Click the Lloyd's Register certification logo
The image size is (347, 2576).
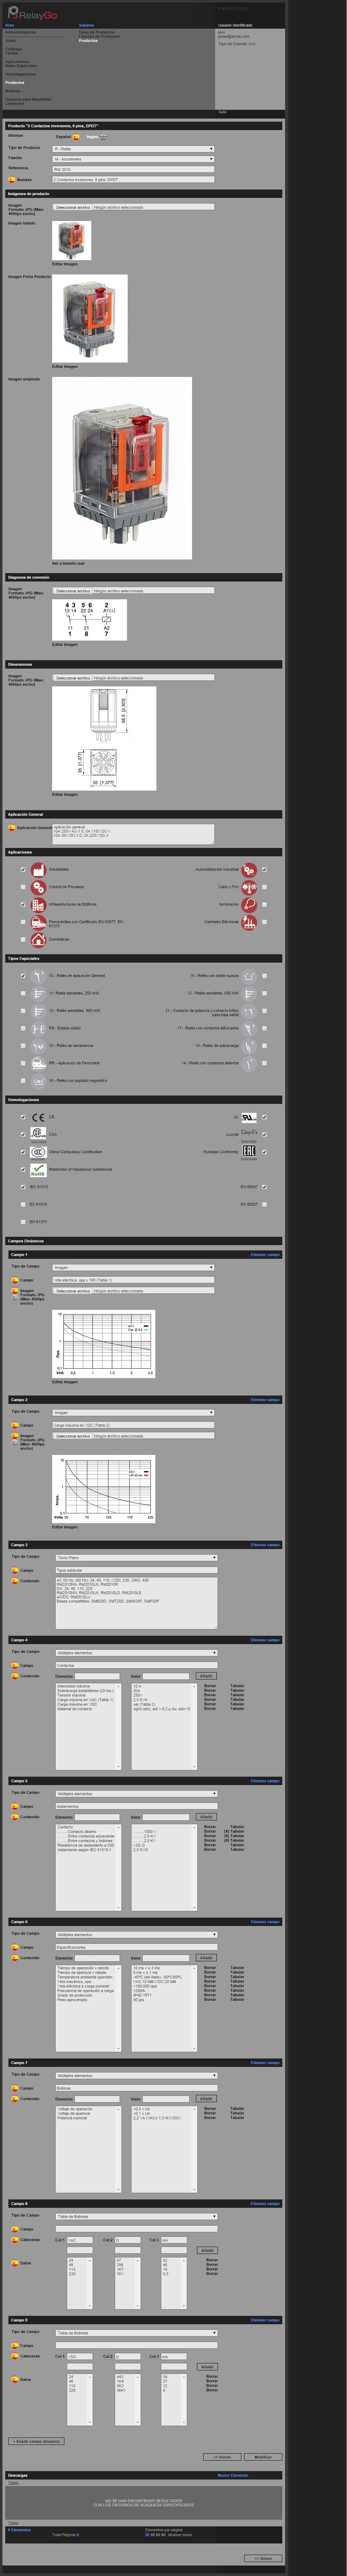[x=249, y=1134]
